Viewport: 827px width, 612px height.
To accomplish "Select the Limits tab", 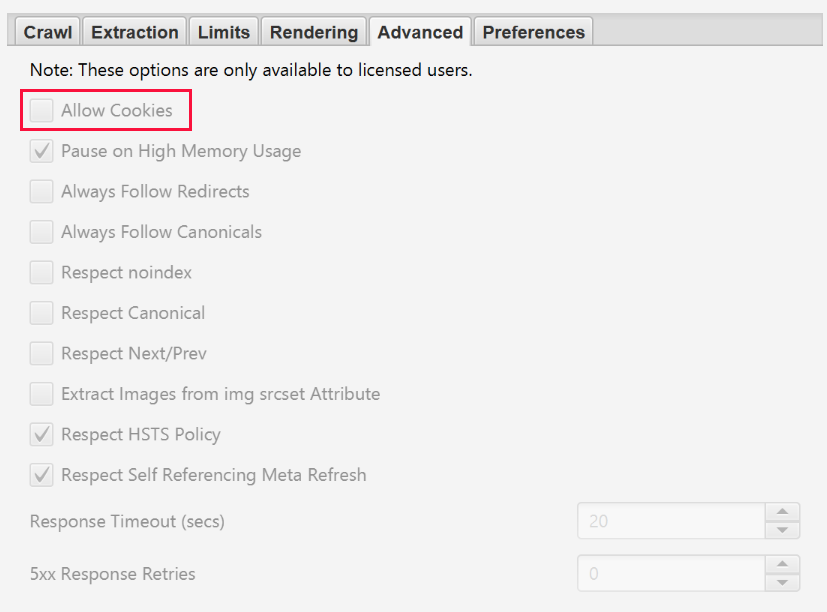I will coord(224,32).
